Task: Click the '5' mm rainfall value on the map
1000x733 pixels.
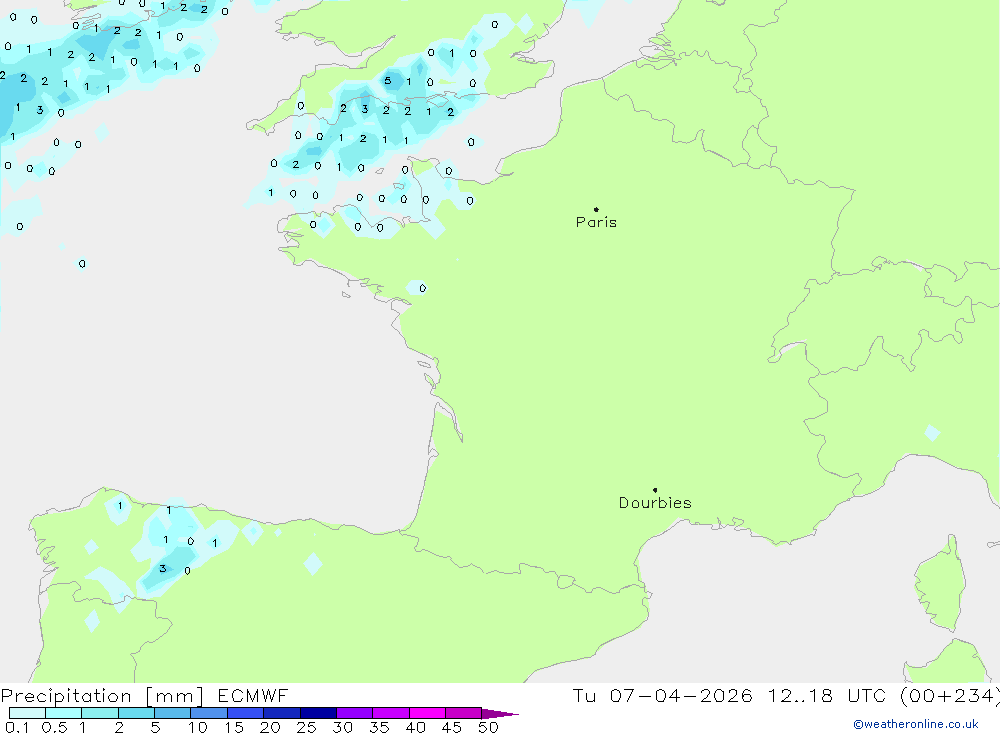Action: pos(388,81)
